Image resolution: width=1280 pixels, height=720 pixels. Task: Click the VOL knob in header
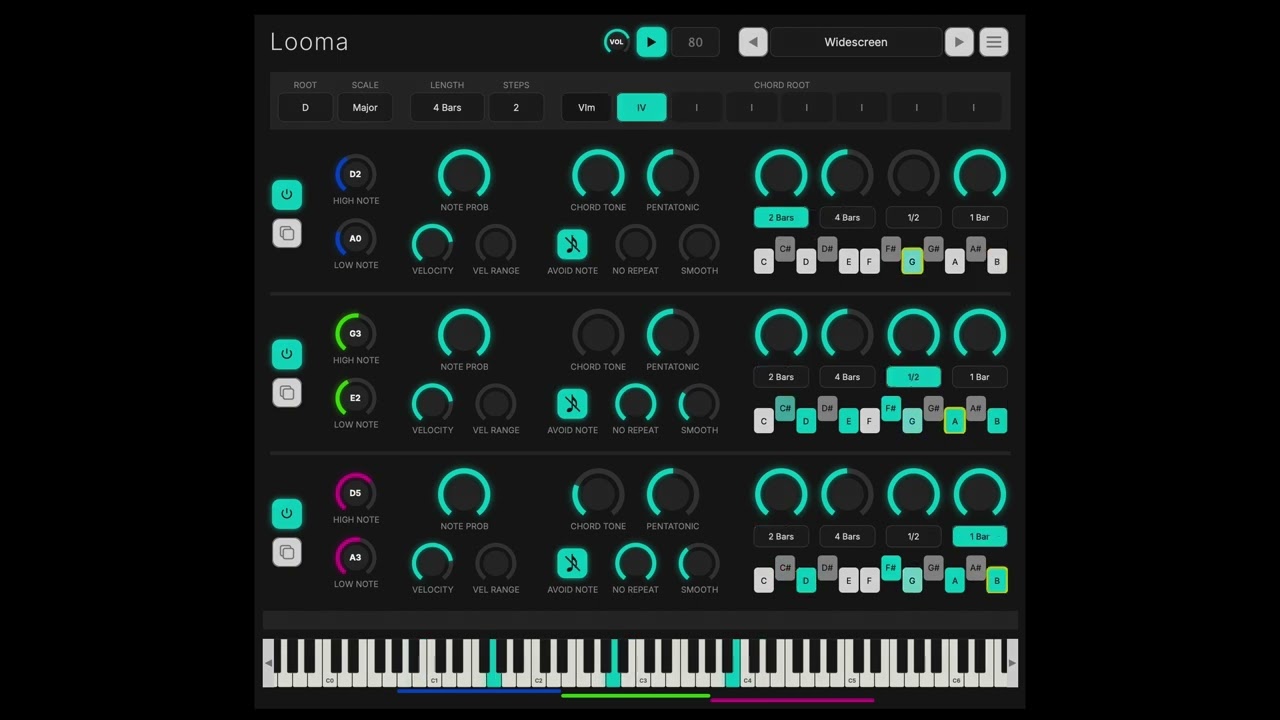pos(616,42)
